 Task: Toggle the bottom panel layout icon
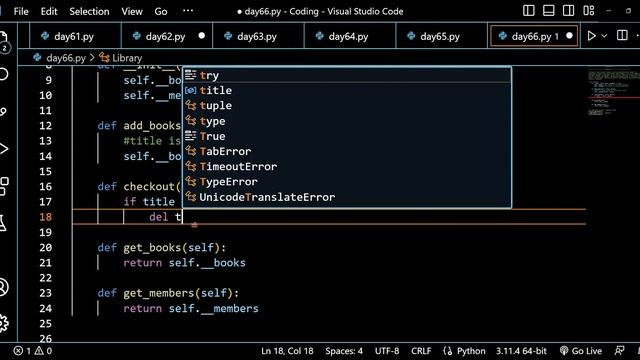549,11
